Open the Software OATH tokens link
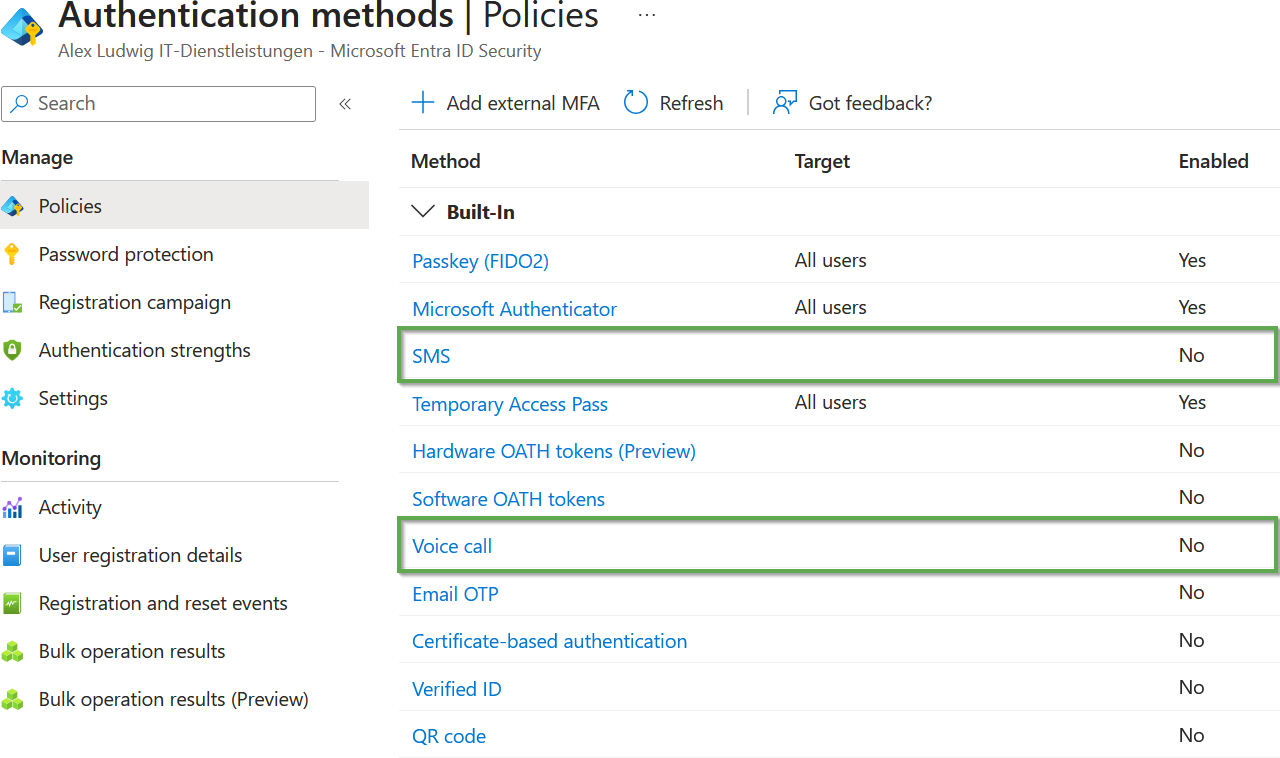The width and height of the screenshot is (1280, 758). (x=508, y=499)
